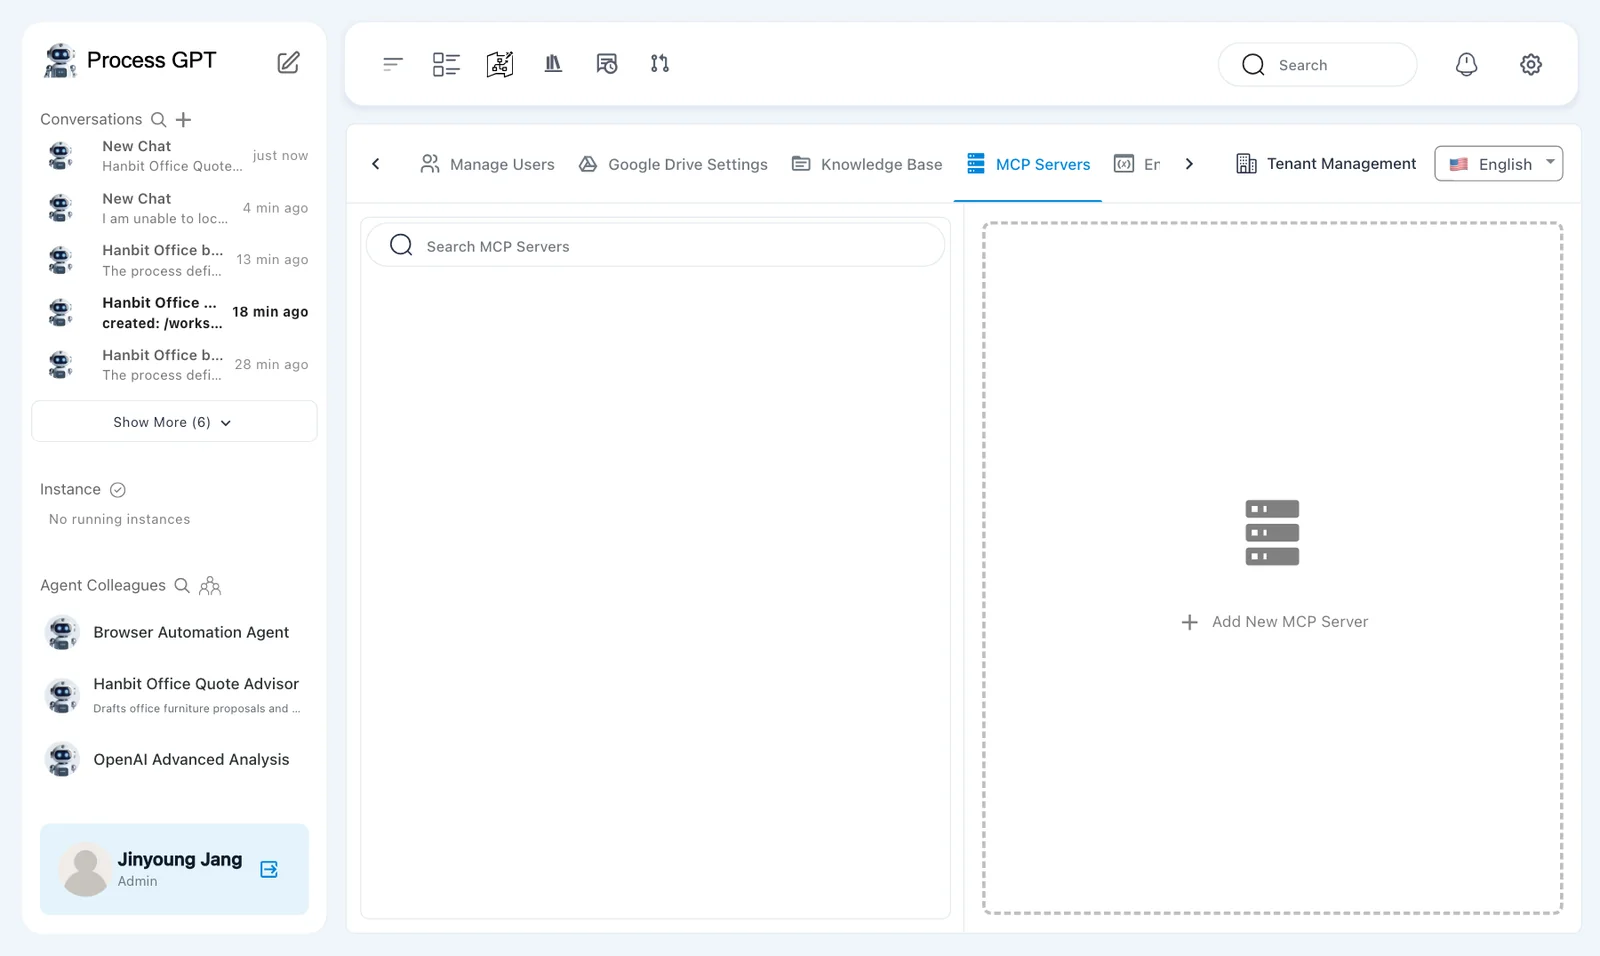The image size is (1600, 956).
Task: Open the Process GPT home logo
Action: (x=130, y=61)
